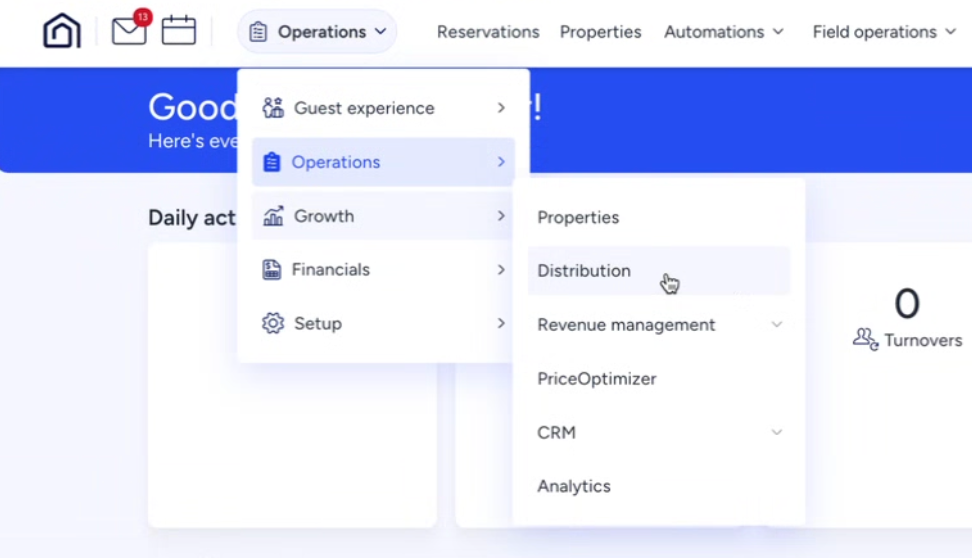The height and width of the screenshot is (558, 972).
Task: Choose PriceOptimizer in the submenu
Action: coord(597,379)
